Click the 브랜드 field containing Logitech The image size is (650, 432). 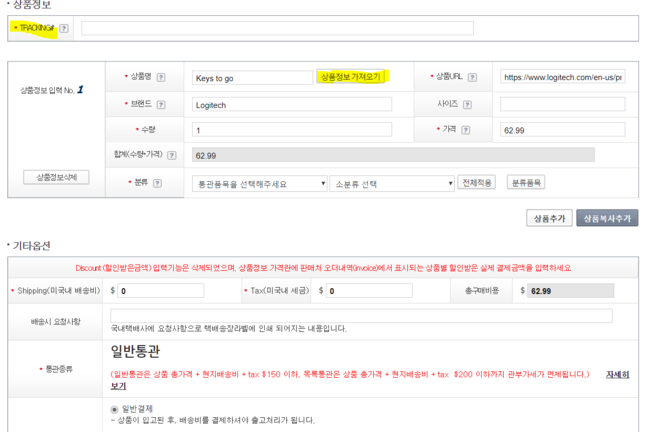[292, 104]
